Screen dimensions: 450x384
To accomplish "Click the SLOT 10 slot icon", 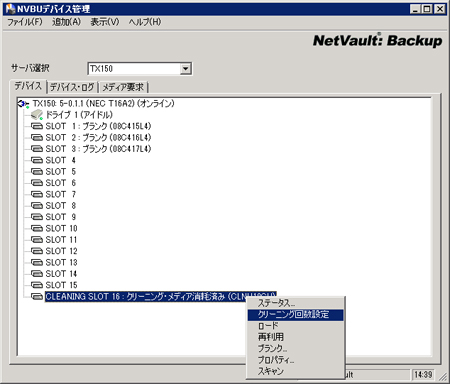I will [x=37, y=228].
